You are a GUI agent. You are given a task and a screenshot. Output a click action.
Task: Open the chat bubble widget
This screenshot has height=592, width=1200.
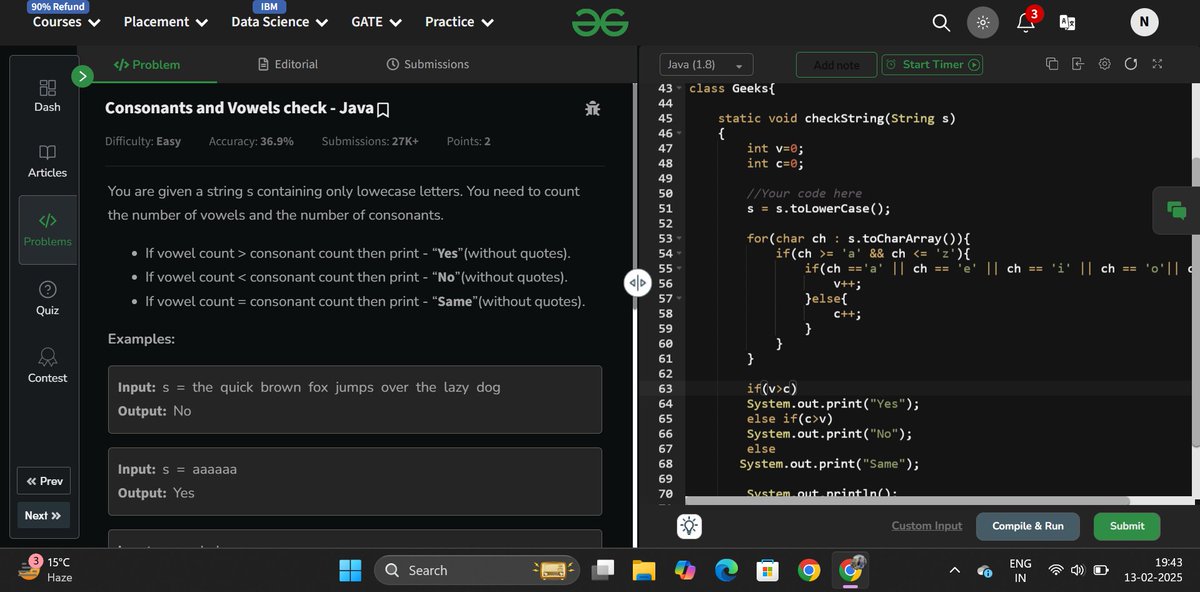tap(1176, 210)
